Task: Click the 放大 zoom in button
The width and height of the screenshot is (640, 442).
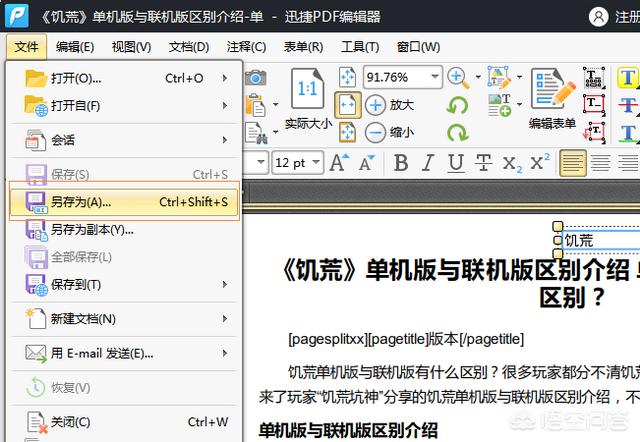Action: point(389,105)
